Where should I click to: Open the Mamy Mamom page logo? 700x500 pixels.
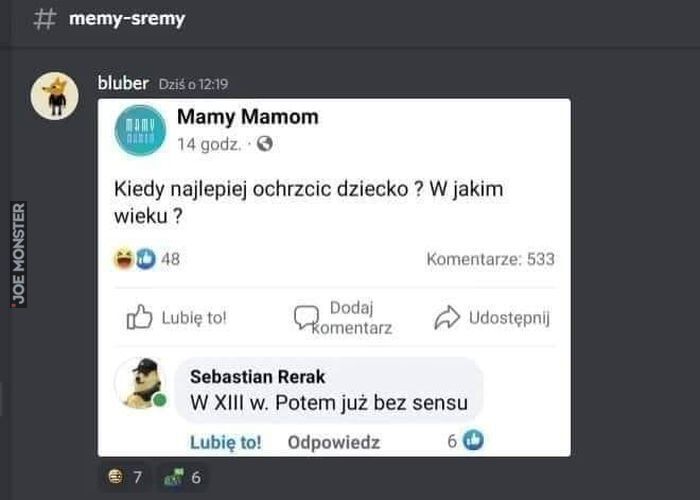coord(140,130)
